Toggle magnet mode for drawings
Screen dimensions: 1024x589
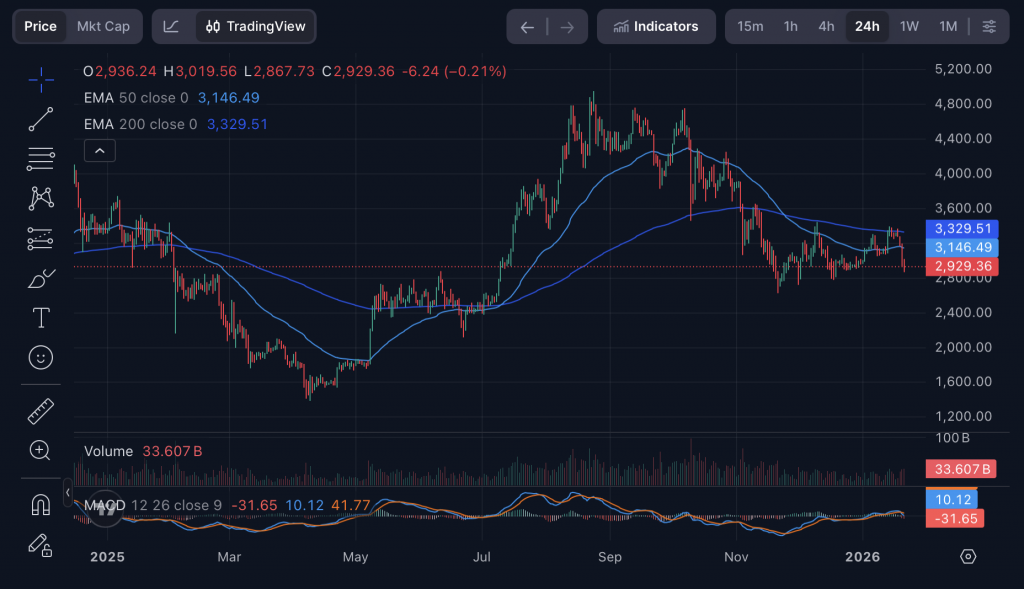click(x=41, y=504)
